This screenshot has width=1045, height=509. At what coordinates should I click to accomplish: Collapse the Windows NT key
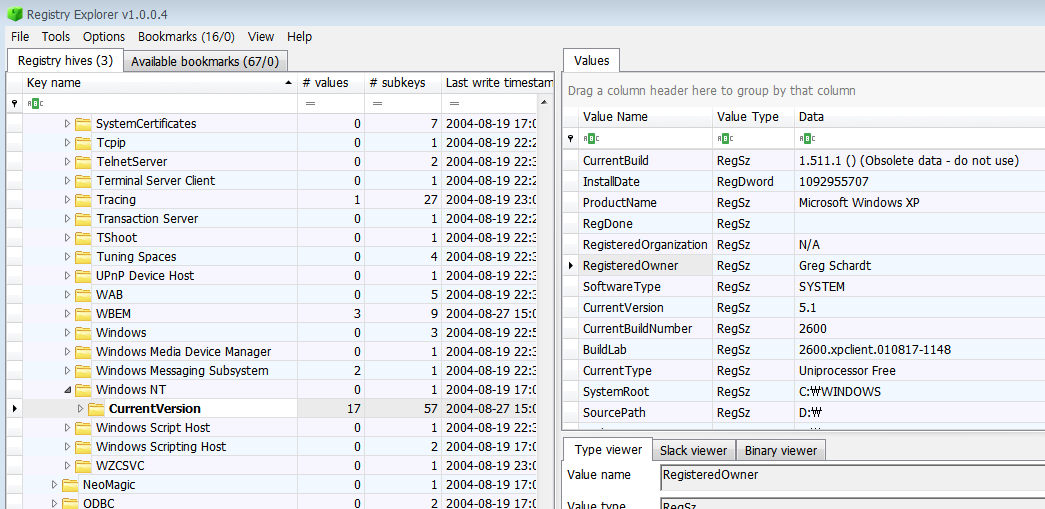click(x=67, y=390)
